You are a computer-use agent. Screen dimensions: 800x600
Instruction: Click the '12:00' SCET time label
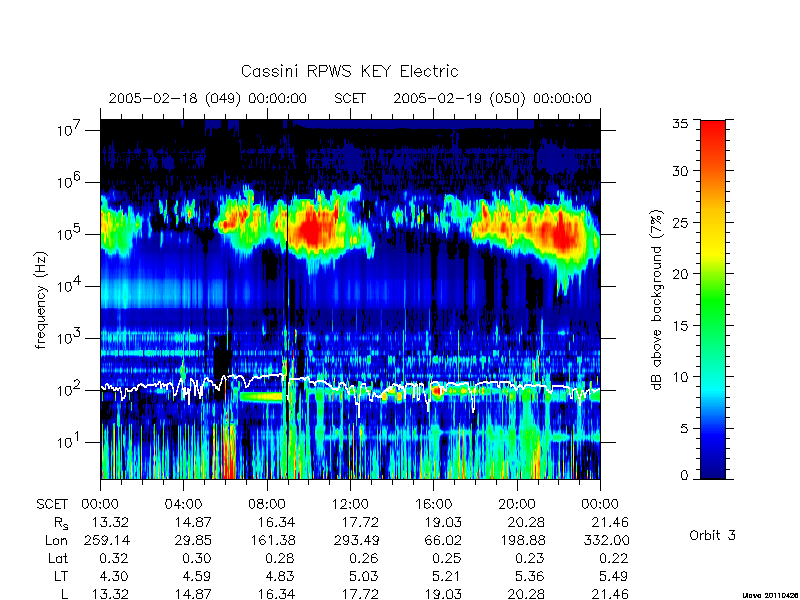pyautogui.click(x=350, y=504)
